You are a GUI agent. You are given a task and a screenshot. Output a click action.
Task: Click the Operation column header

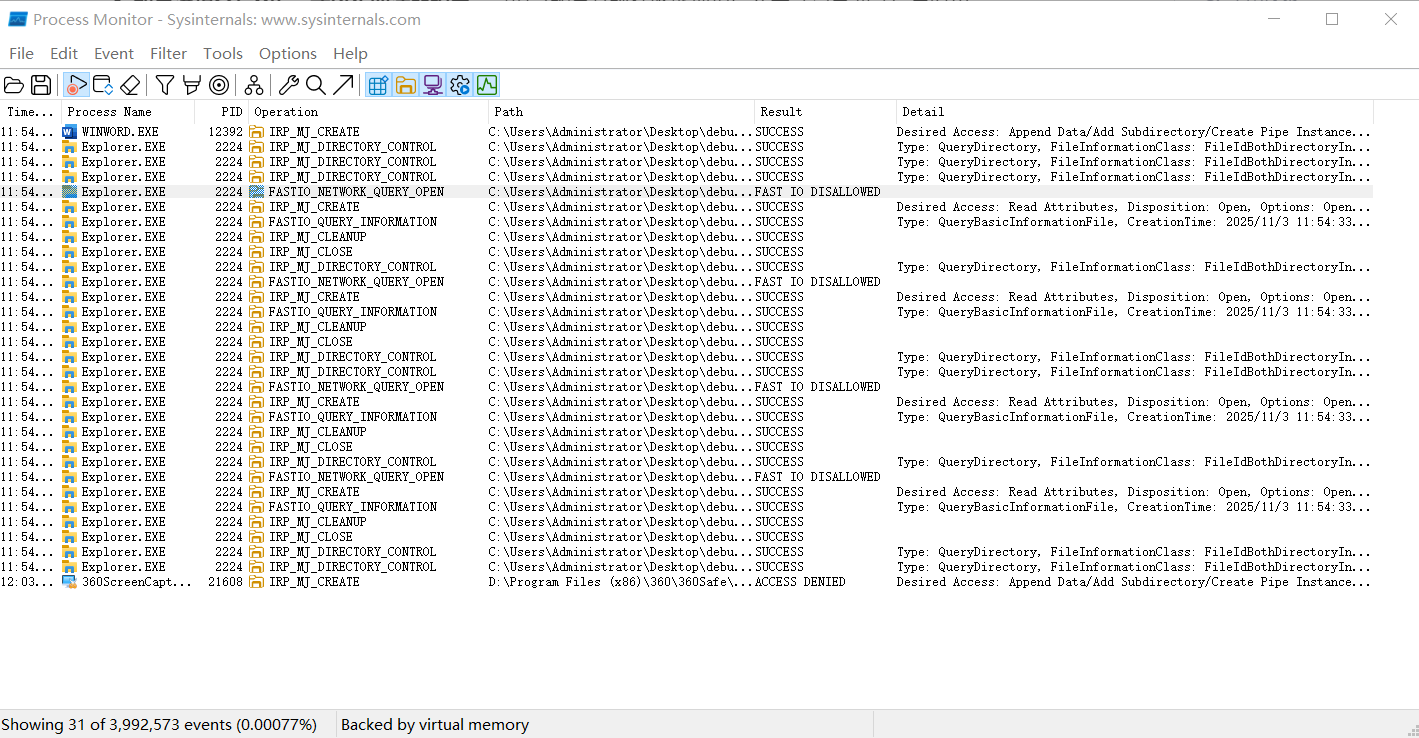(369, 112)
